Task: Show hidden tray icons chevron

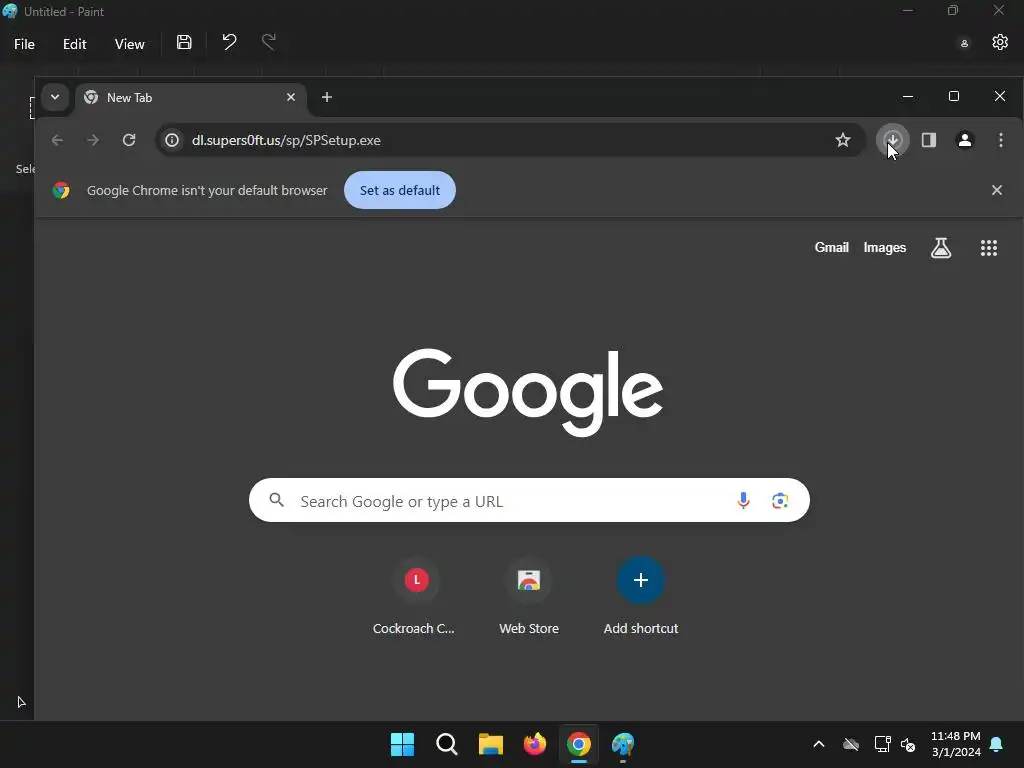Action: coord(818,744)
